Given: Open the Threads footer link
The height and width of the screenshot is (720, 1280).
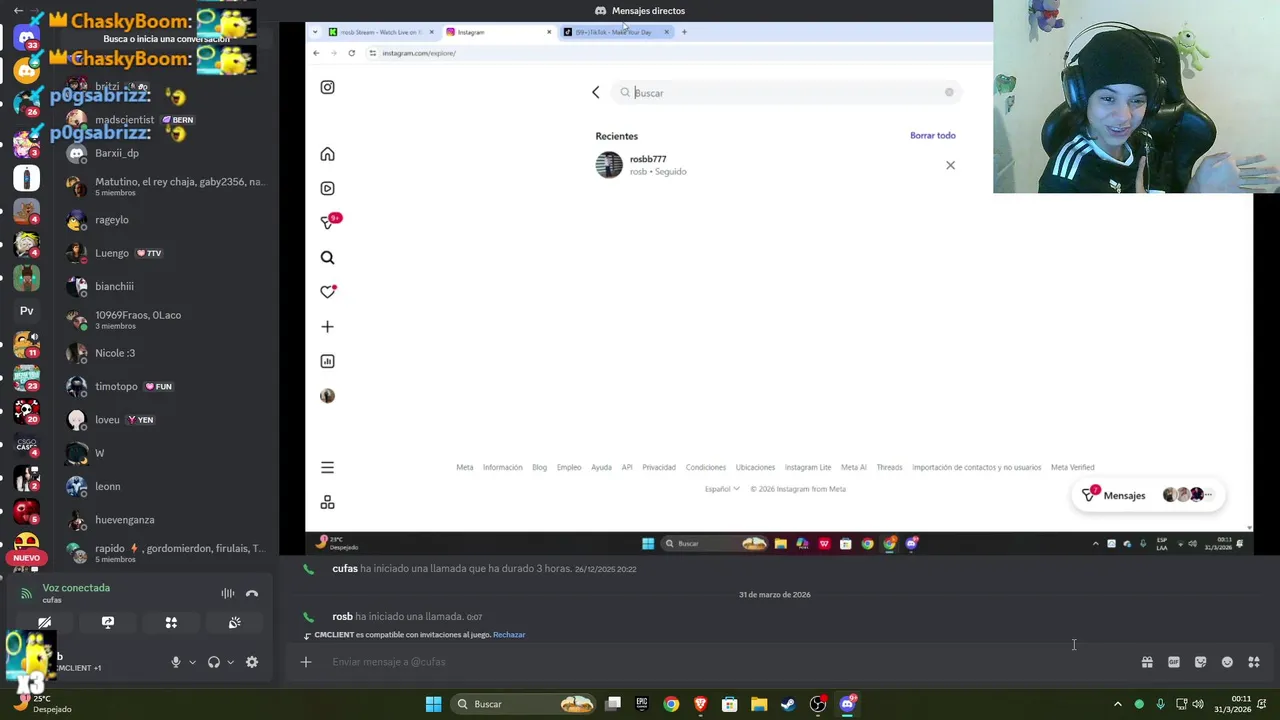Looking at the screenshot, I should (x=889, y=467).
